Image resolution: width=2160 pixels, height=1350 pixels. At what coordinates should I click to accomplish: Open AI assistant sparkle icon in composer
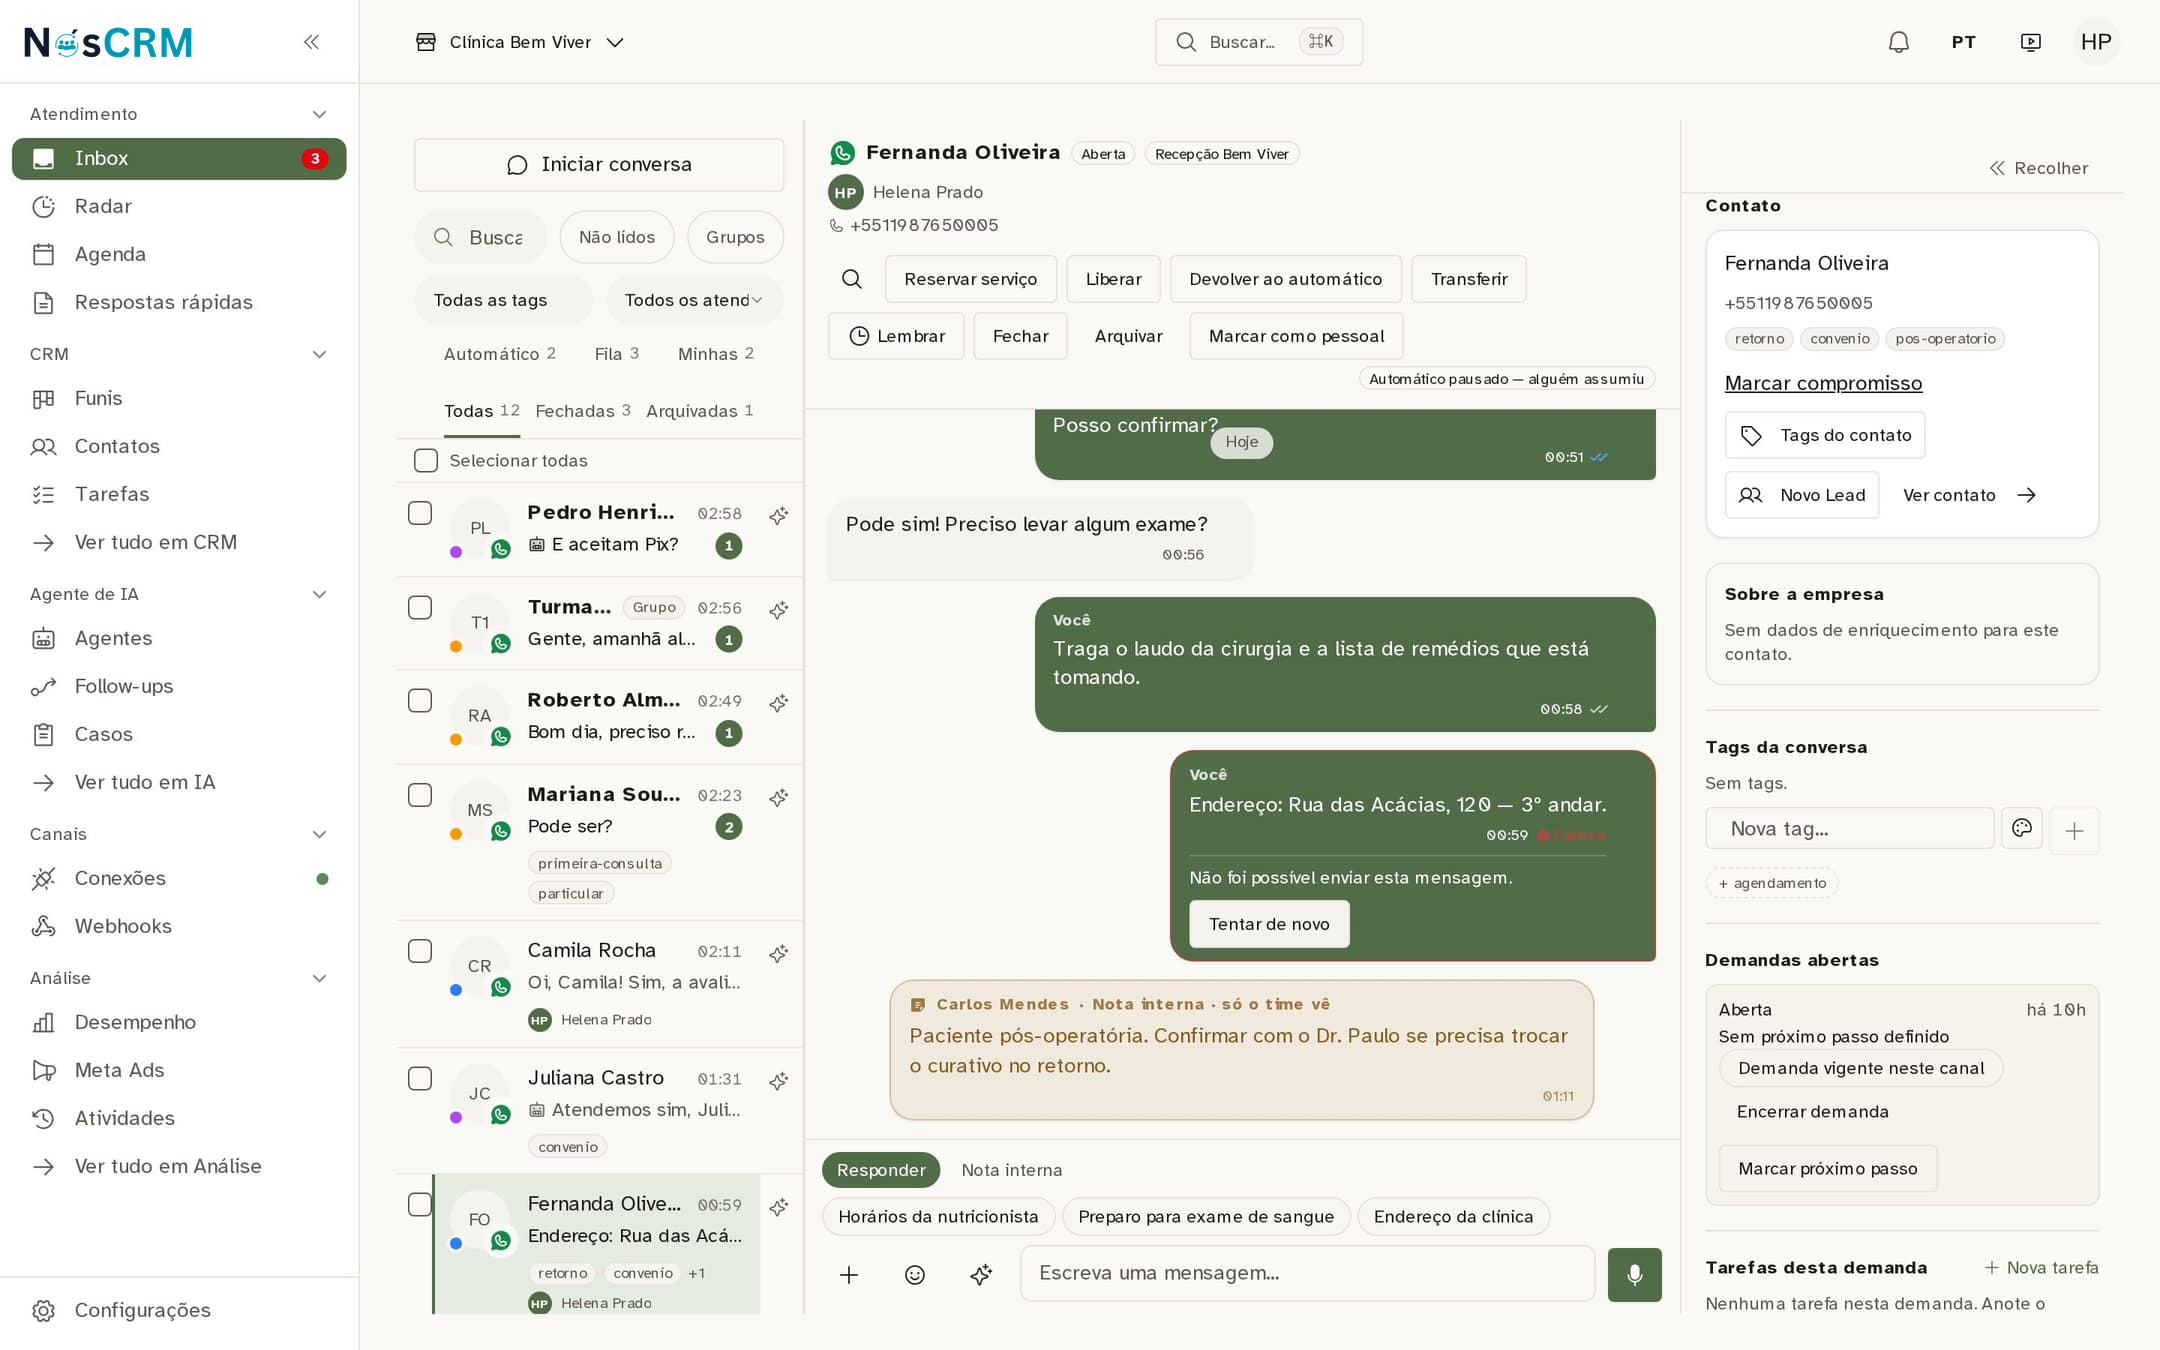(x=980, y=1274)
